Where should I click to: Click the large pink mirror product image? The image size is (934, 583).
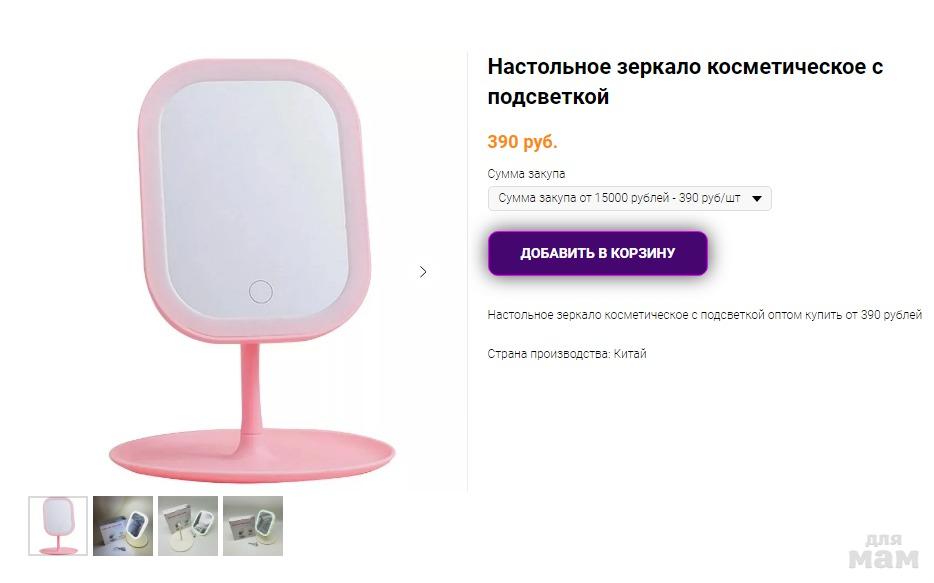pos(253,271)
